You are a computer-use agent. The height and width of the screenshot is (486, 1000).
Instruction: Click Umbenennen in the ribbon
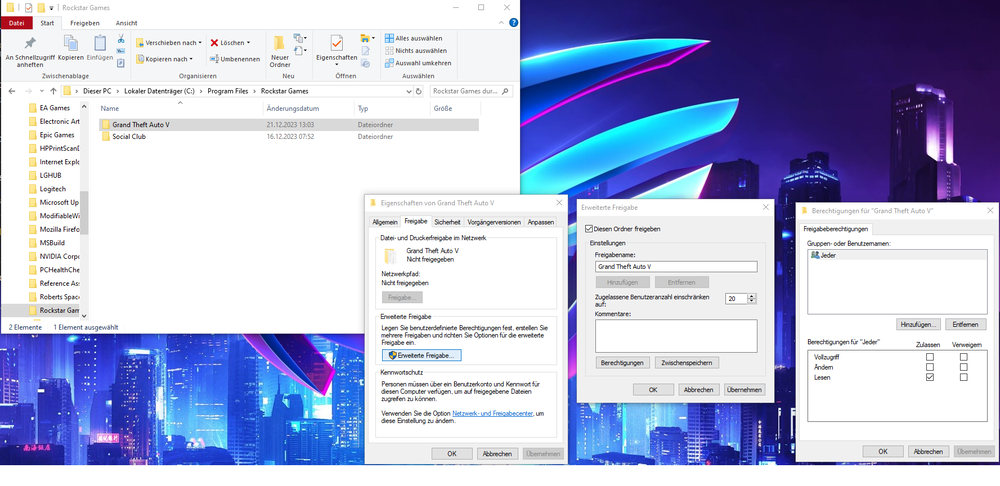click(x=235, y=59)
